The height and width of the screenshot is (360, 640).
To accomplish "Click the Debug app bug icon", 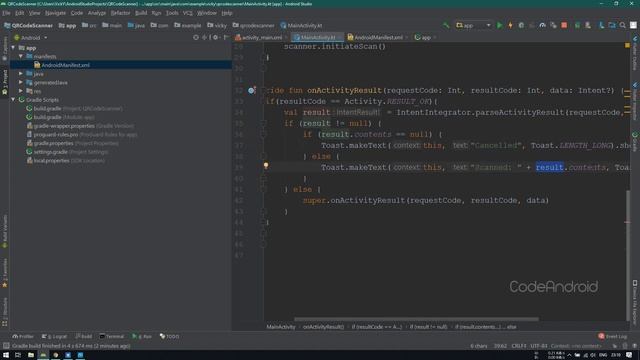I will tap(521, 25).
